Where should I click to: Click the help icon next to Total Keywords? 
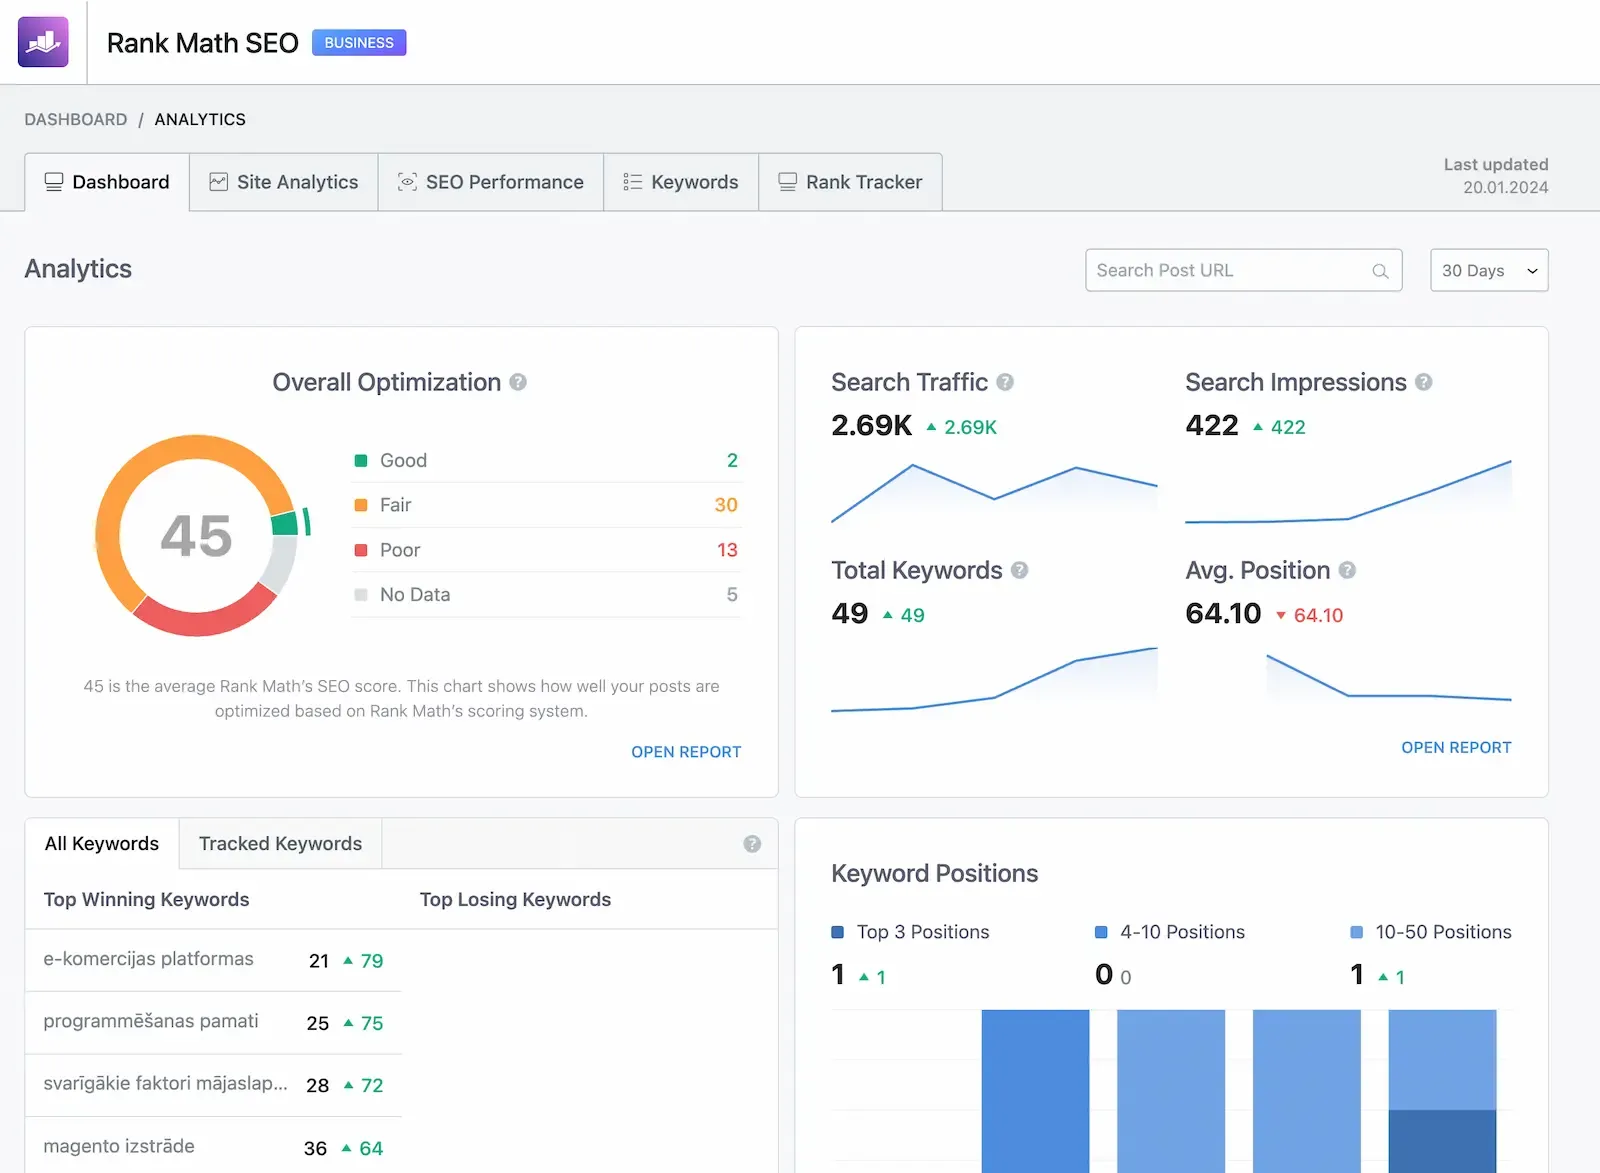tap(1019, 570)
